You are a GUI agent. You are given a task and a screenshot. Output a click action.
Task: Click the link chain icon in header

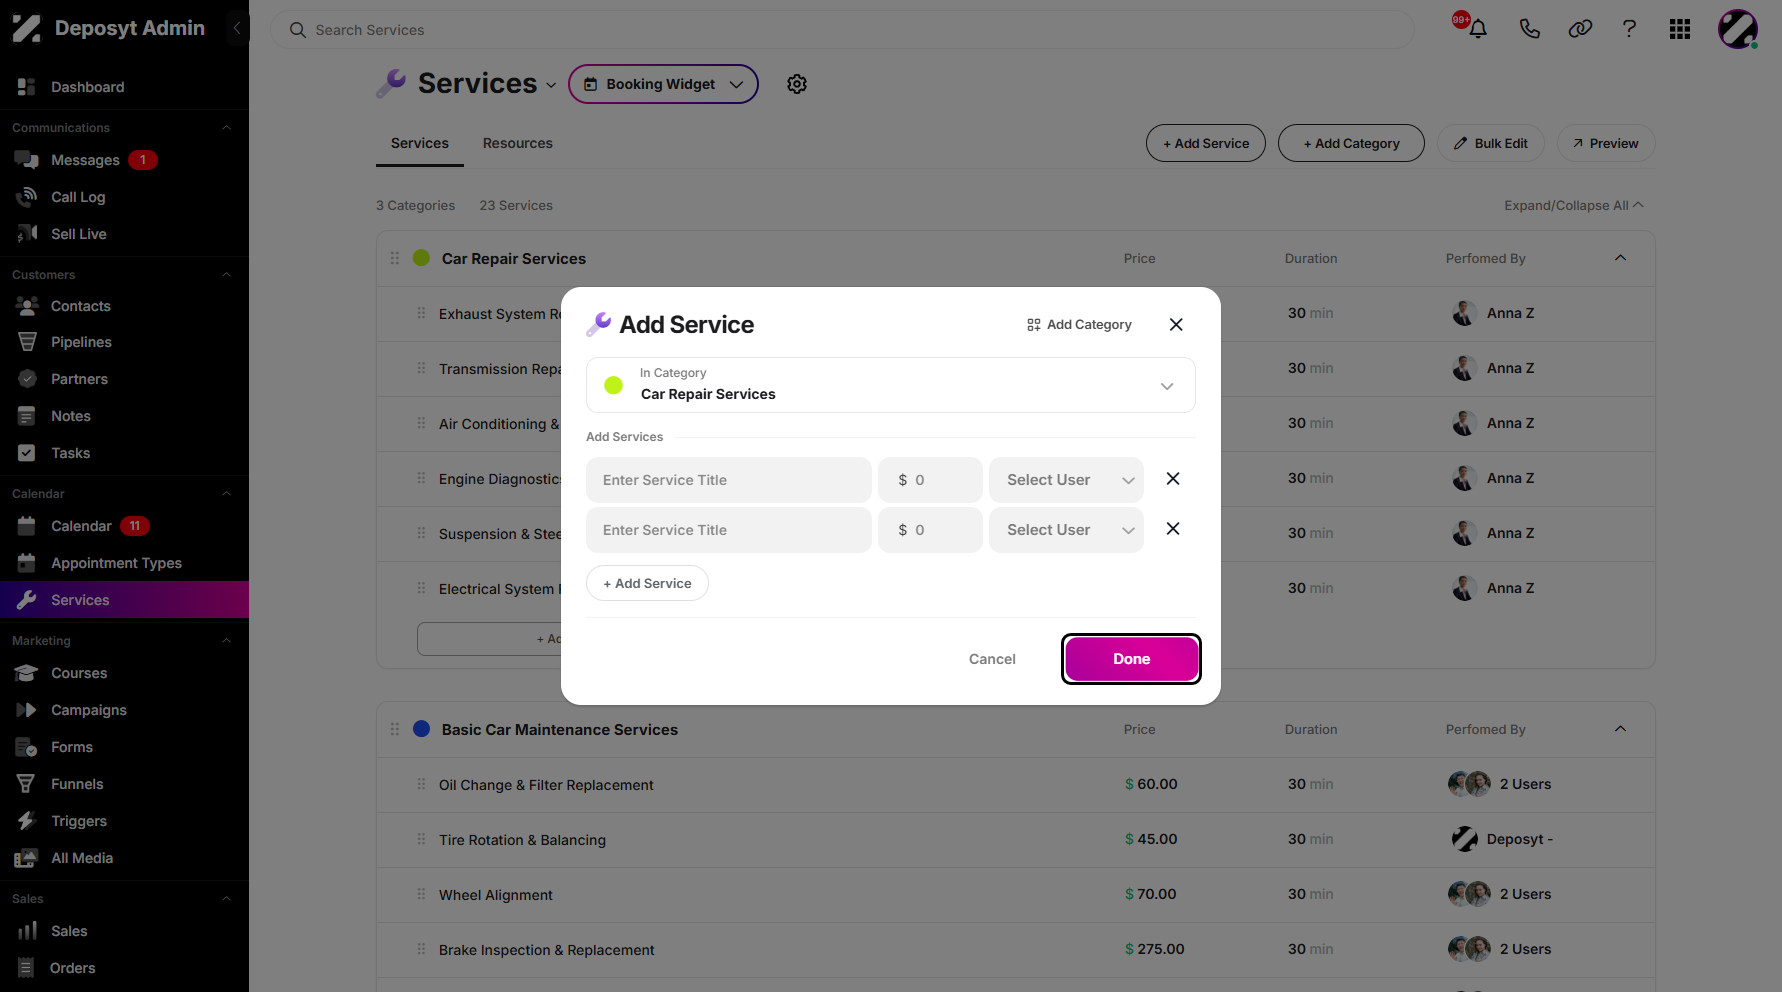(1580, 29)
